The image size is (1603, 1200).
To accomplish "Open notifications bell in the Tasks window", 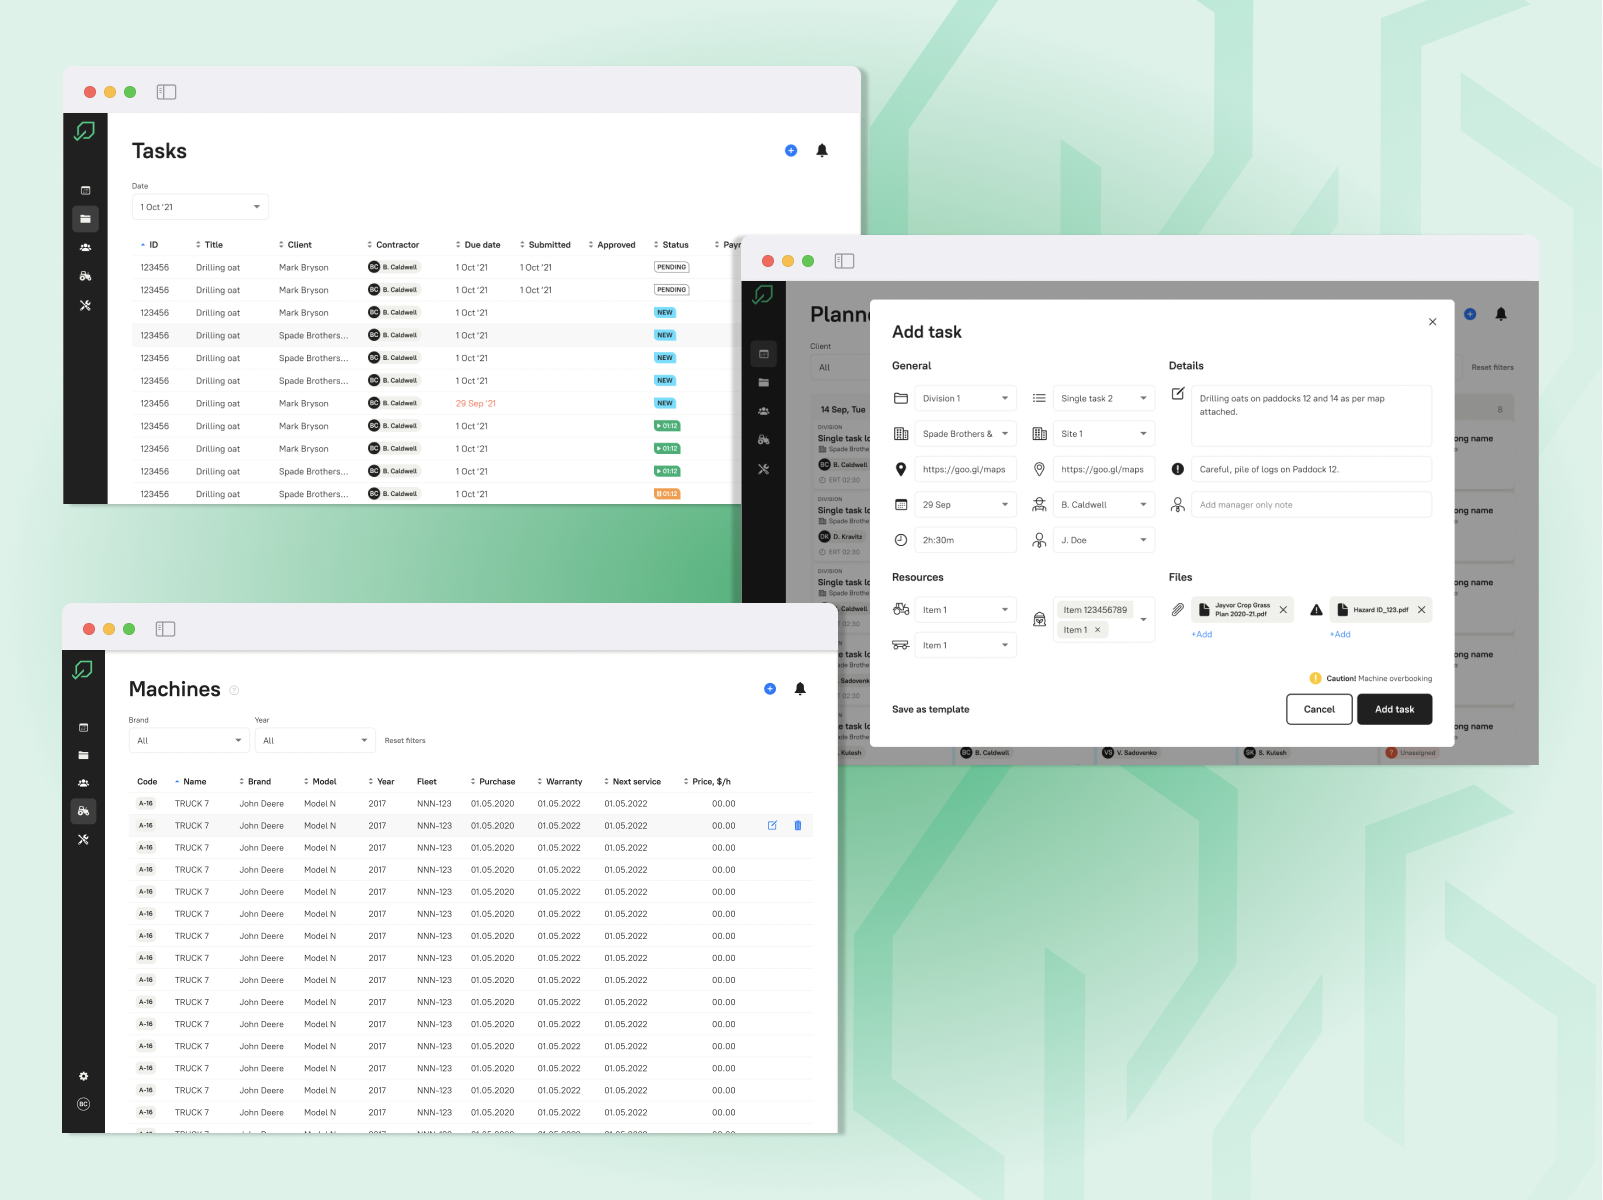I will 822,151.
